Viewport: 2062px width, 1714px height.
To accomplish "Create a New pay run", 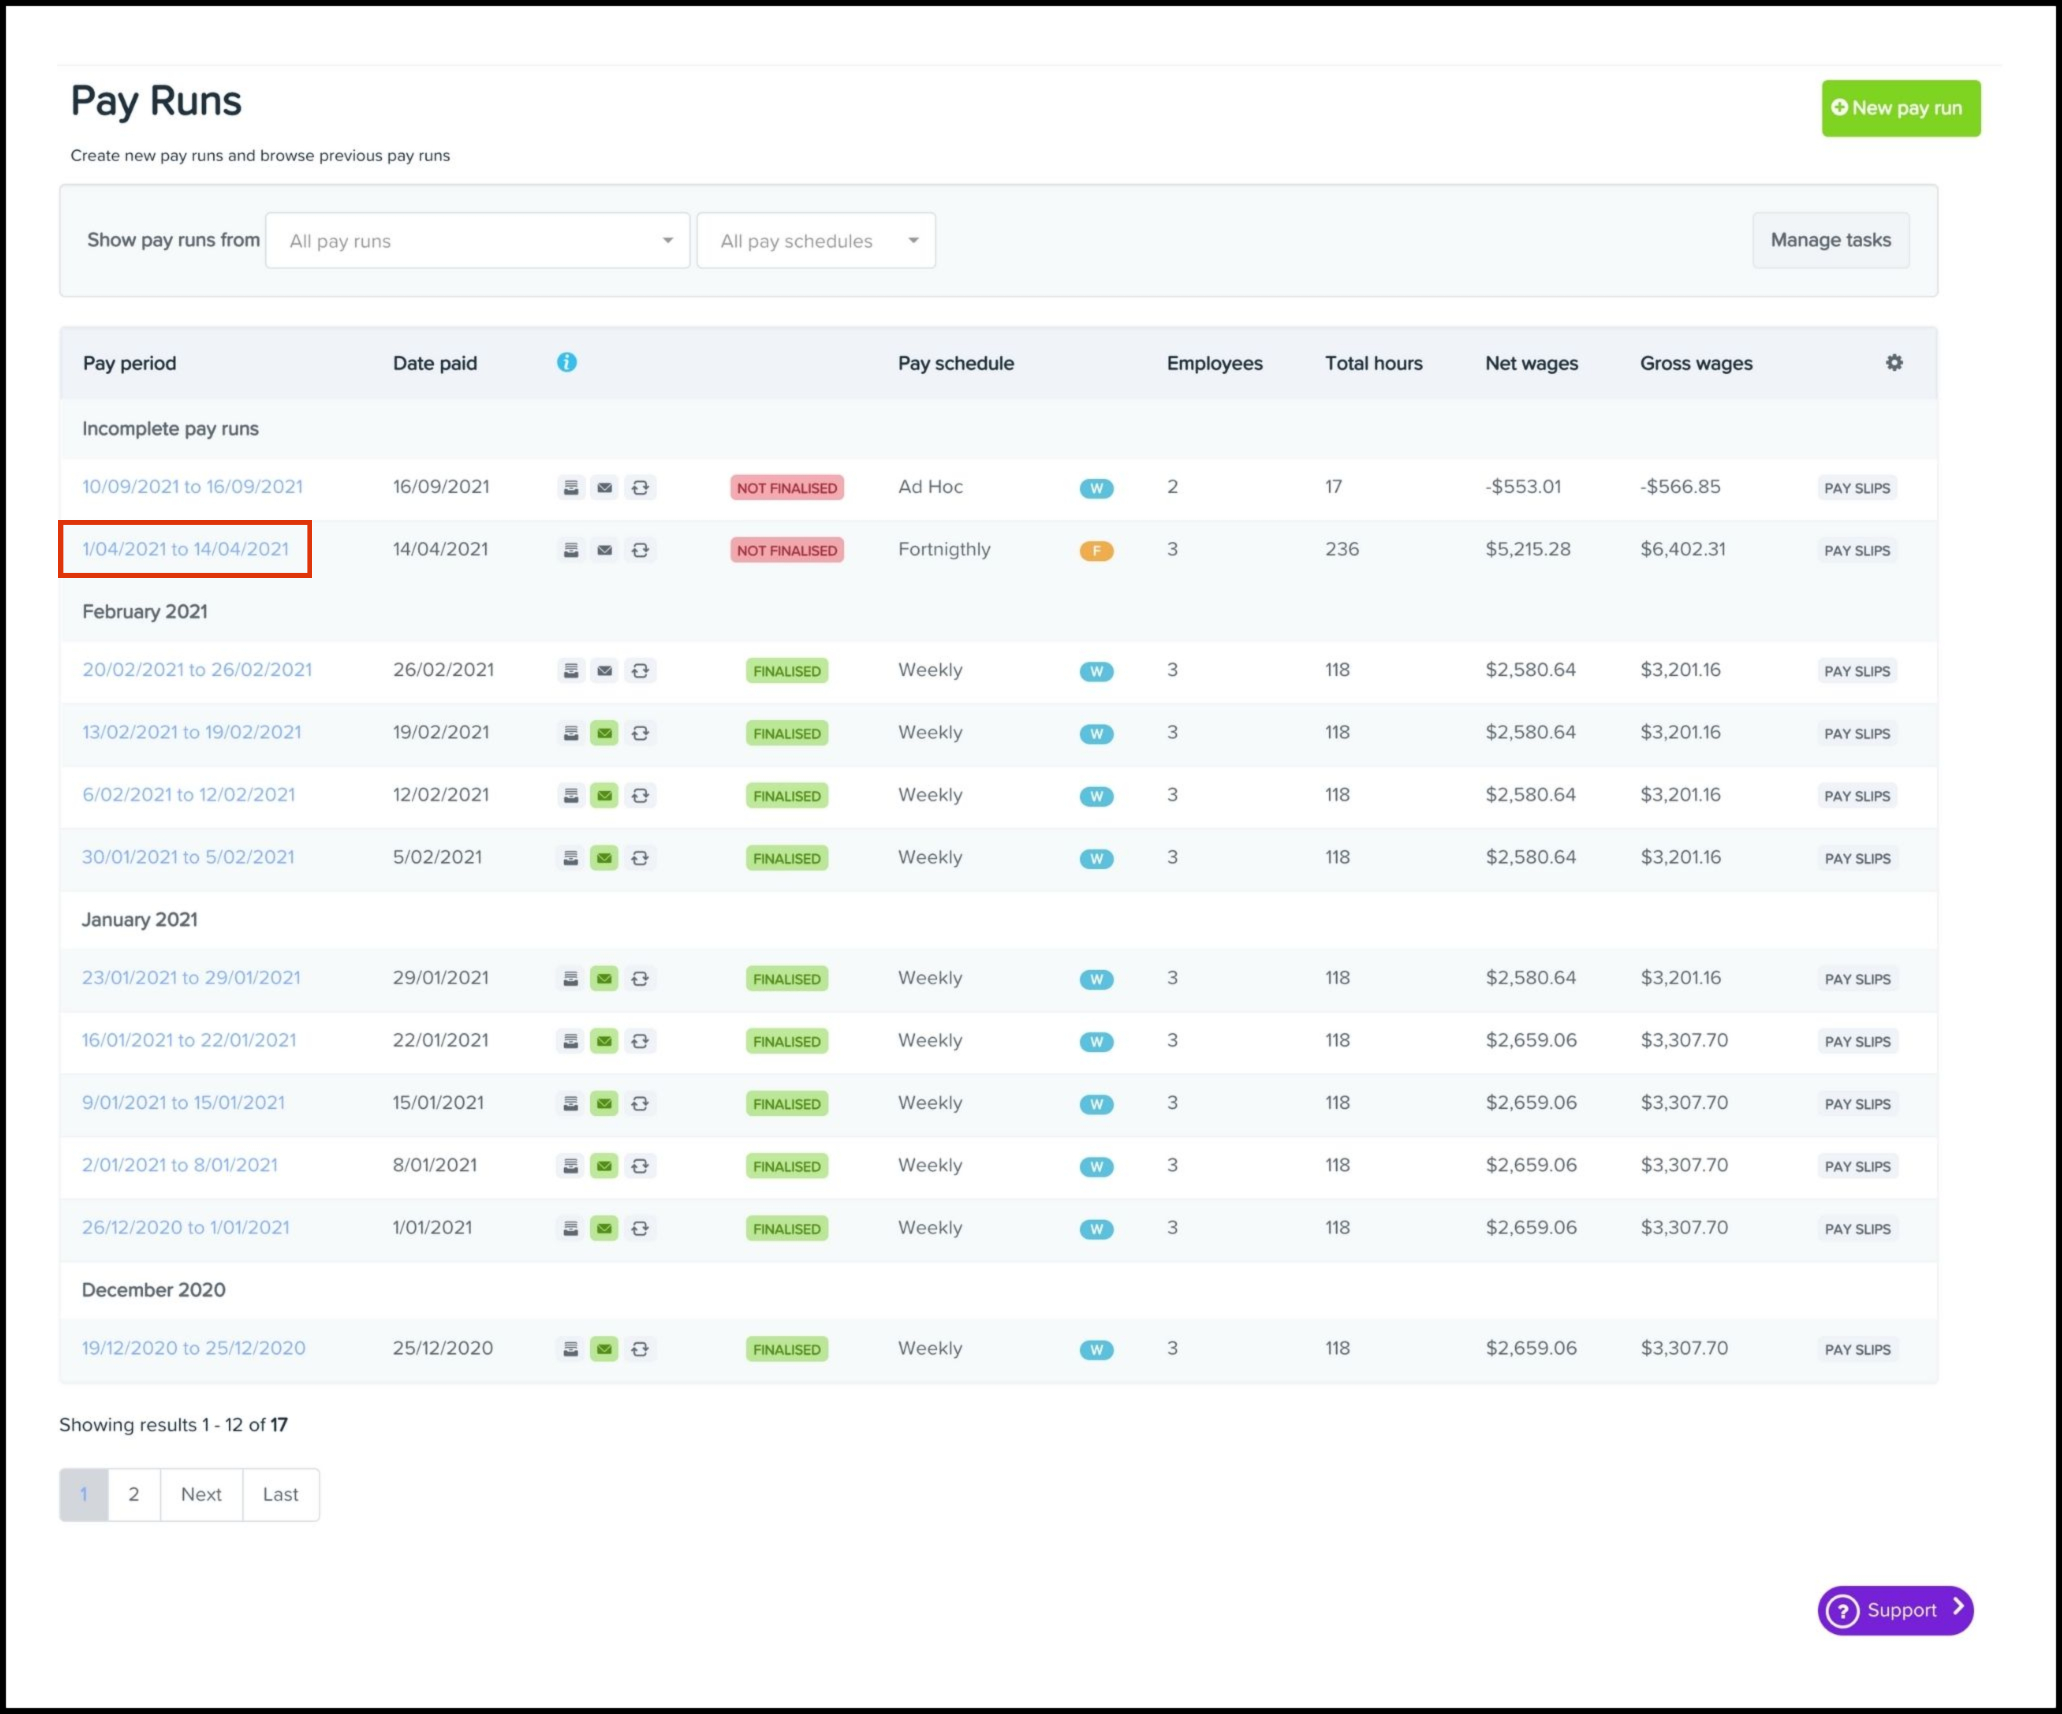I will (x=1899, y=108).
